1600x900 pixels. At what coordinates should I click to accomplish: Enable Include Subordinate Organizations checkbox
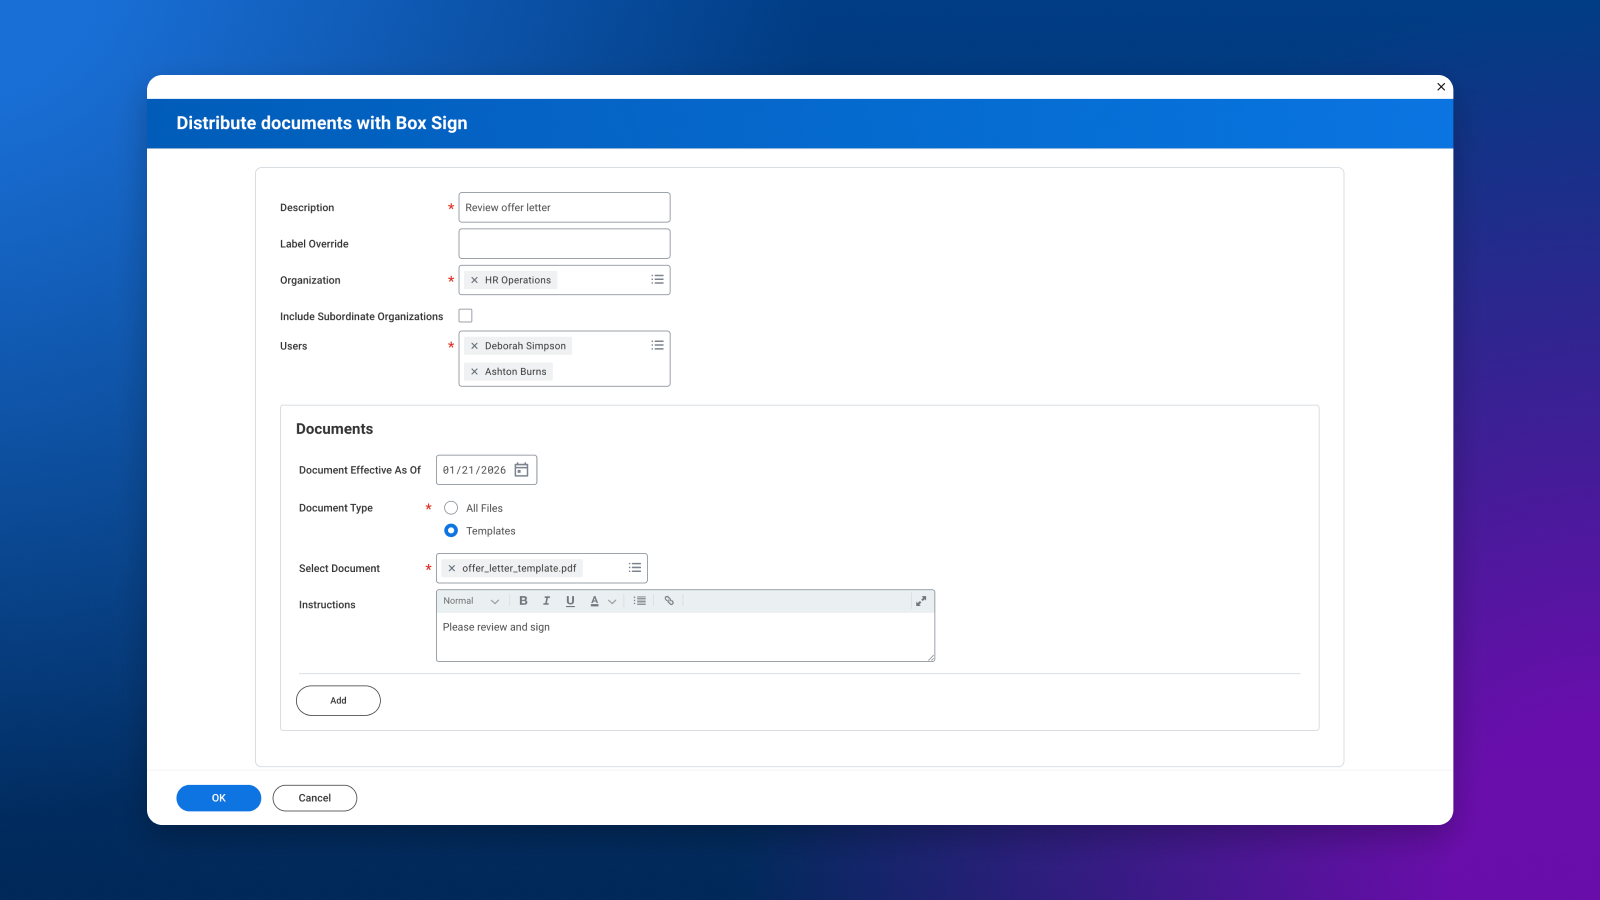click(465, 316)
